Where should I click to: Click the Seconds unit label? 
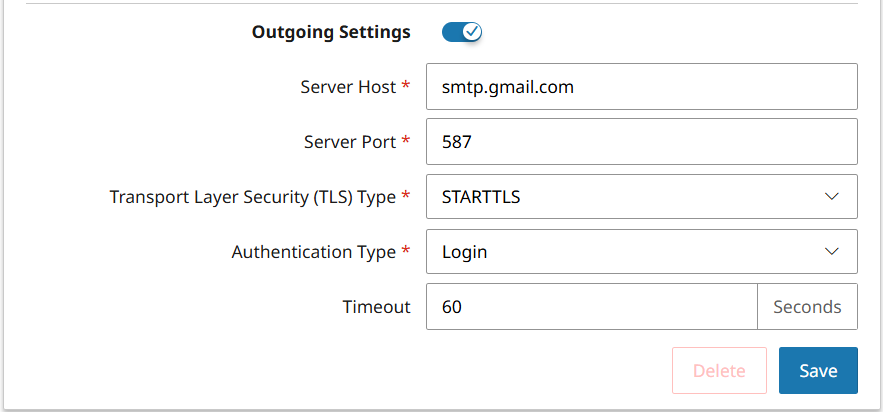click(x=808, y=307)
